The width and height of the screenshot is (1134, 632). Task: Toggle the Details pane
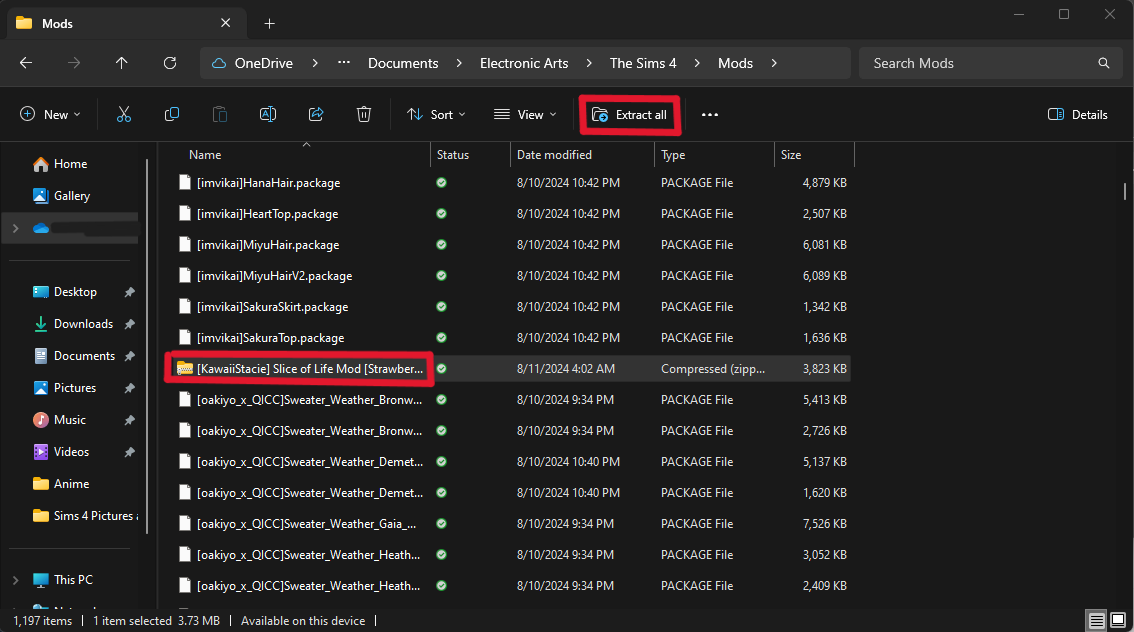1077,115
